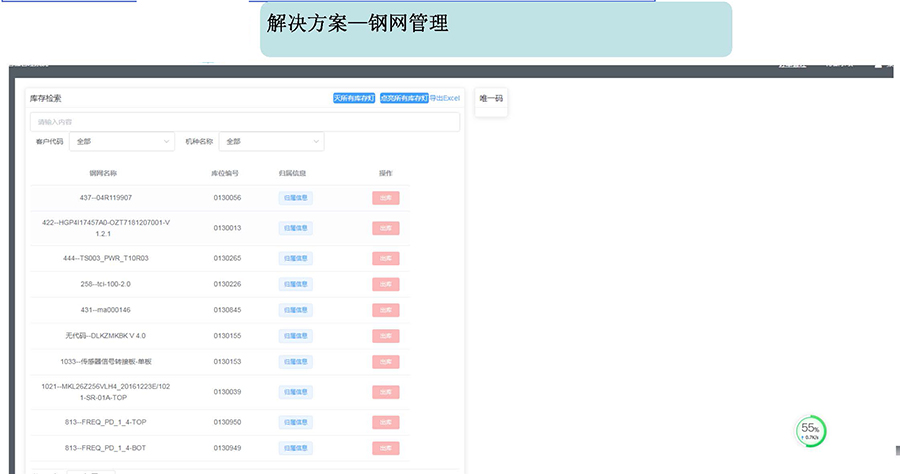Click the search input field under 库存检索
The image size is (900, 474).
[x=244, y=122]
